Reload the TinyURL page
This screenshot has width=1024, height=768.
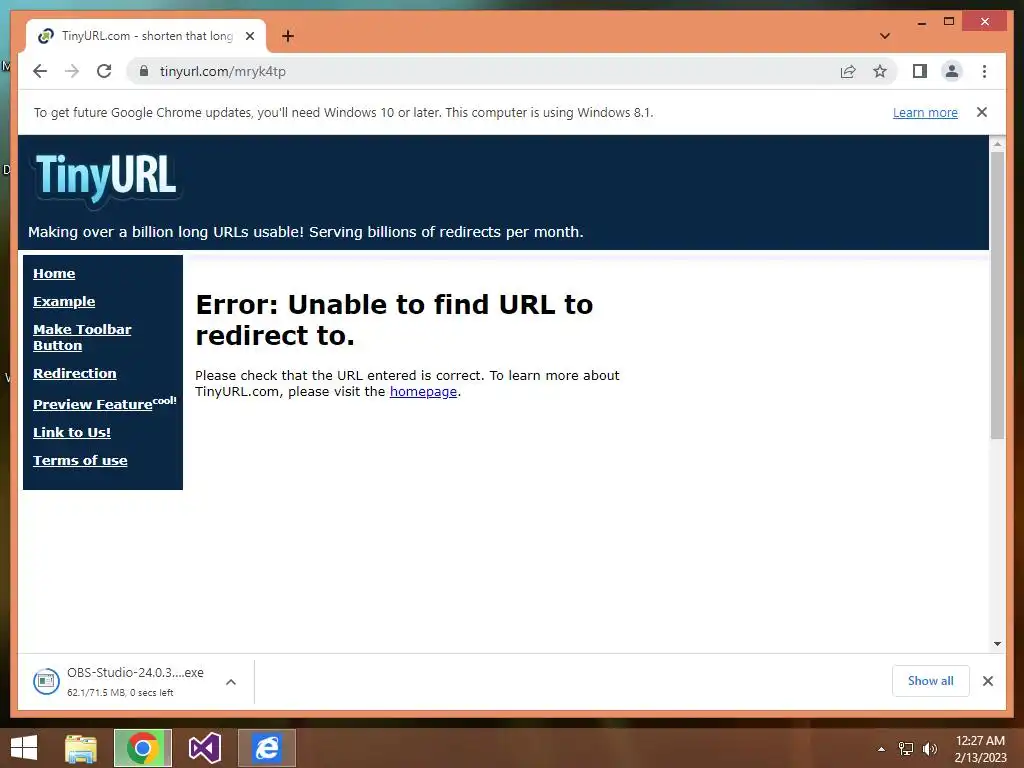104,71
